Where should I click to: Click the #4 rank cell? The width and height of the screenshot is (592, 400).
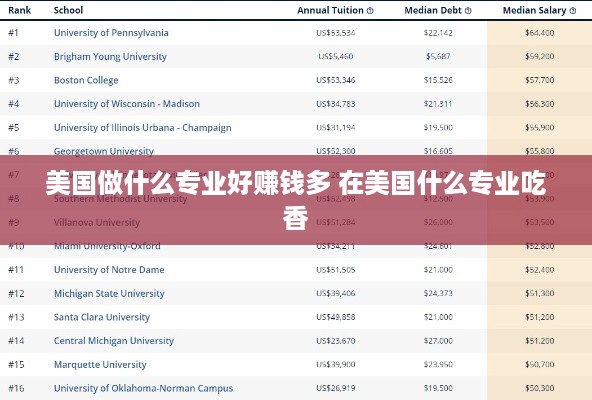tap(14, 104)
